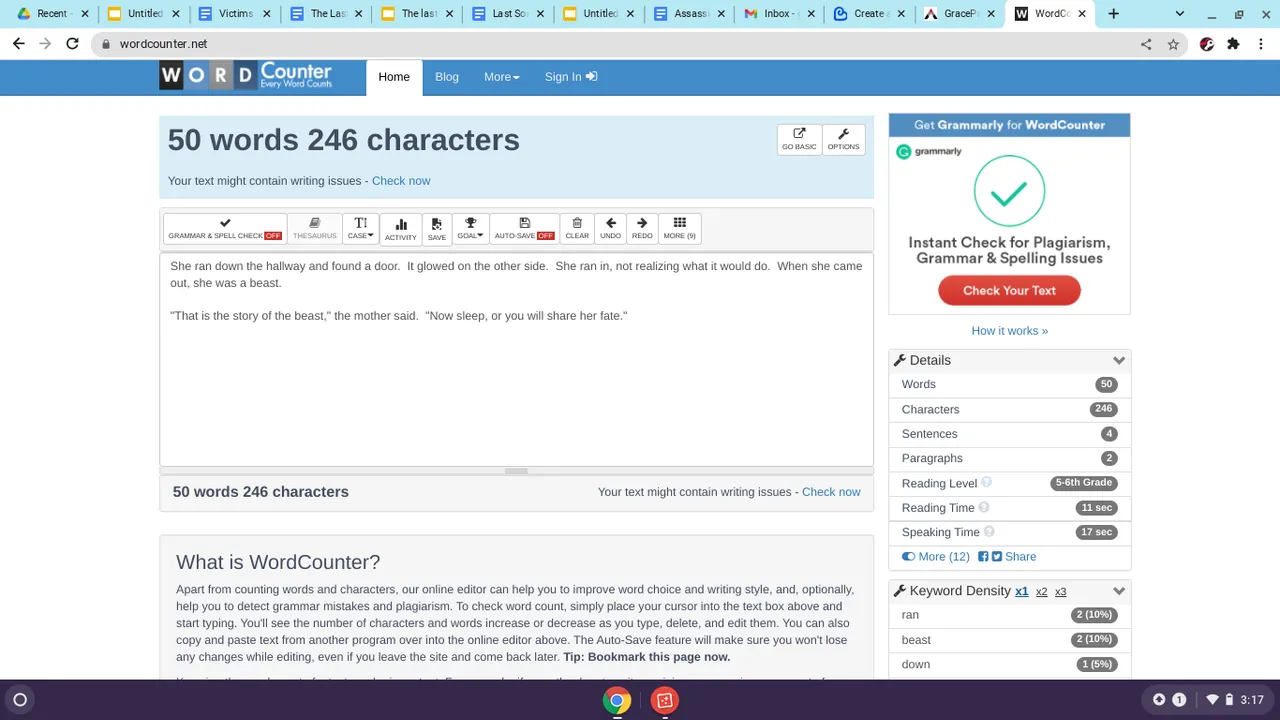Toggle More (12) details switch
This screenshot has width=1280, height=720.
tap(936, 557)
